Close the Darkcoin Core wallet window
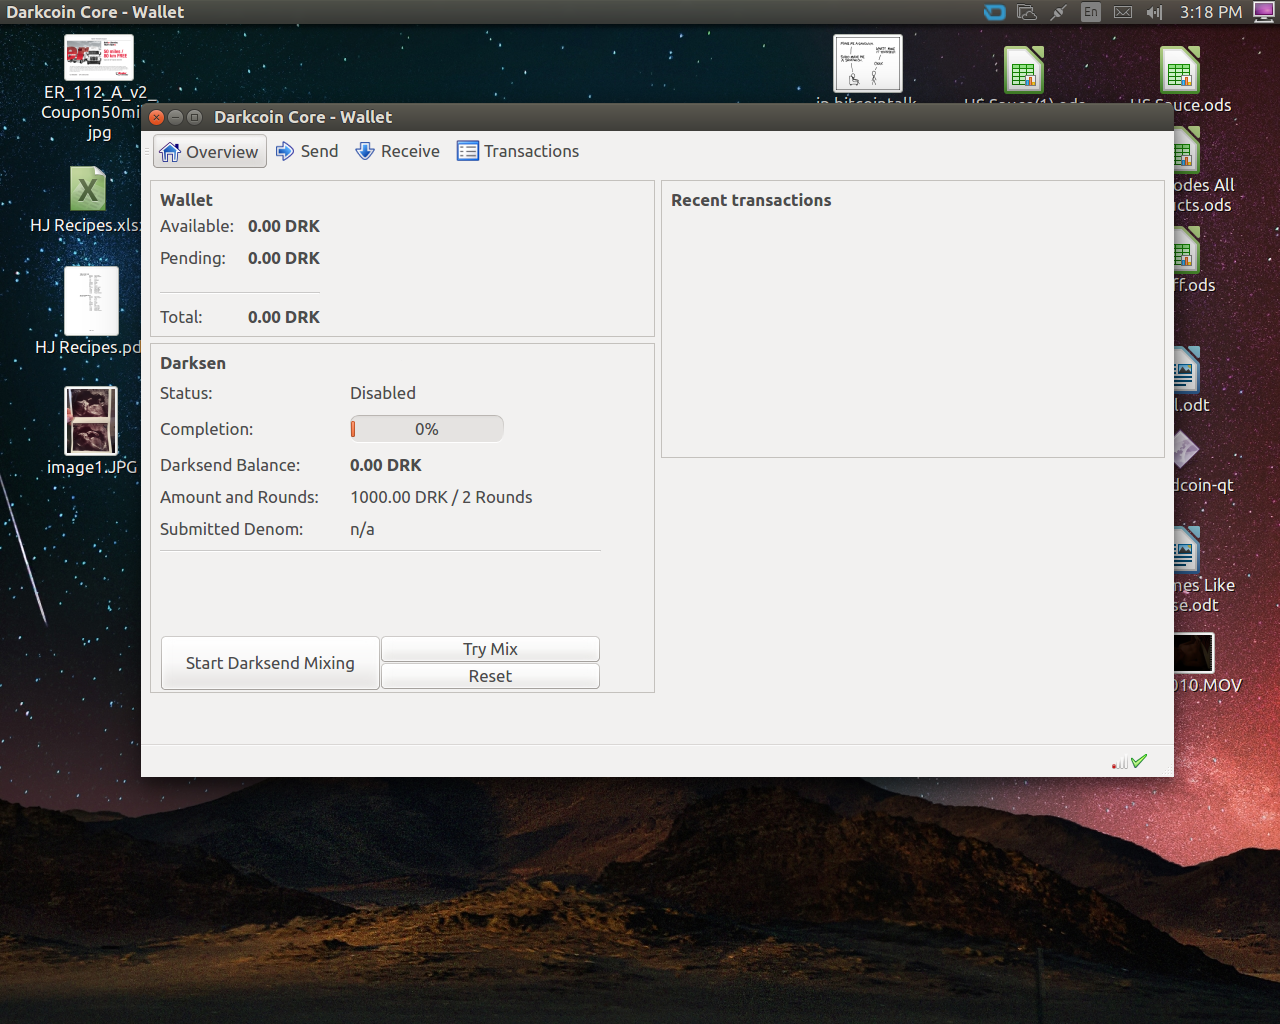This screenshot has height=1024, width=1280. tap(156, 117)
